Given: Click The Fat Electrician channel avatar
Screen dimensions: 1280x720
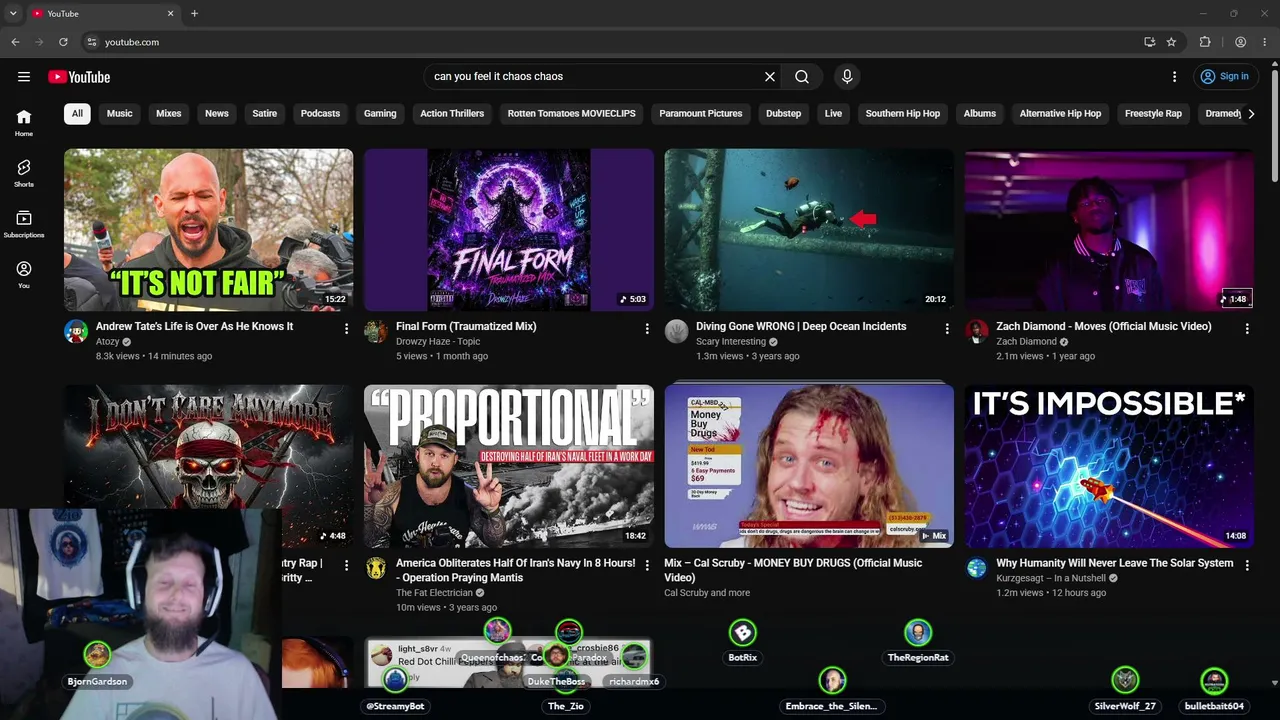Looking at the screenshot, I should click(376, 568).
